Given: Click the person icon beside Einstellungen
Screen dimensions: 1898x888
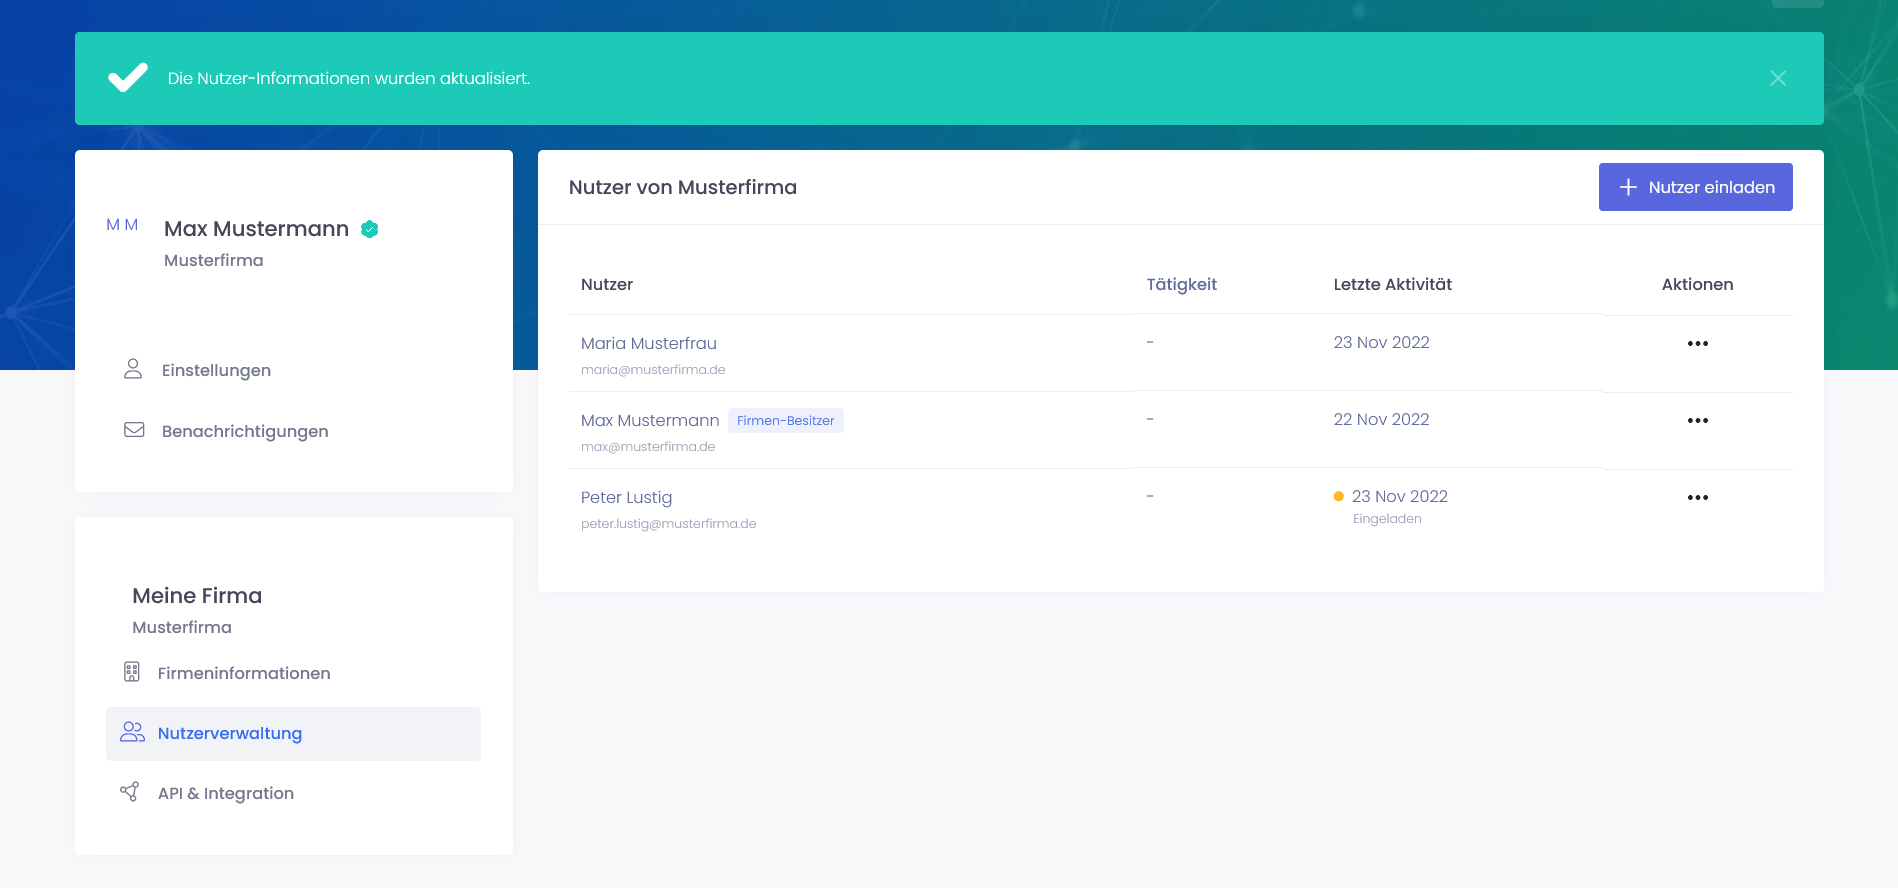Looking at the screenshot, I should pos(133,369).
